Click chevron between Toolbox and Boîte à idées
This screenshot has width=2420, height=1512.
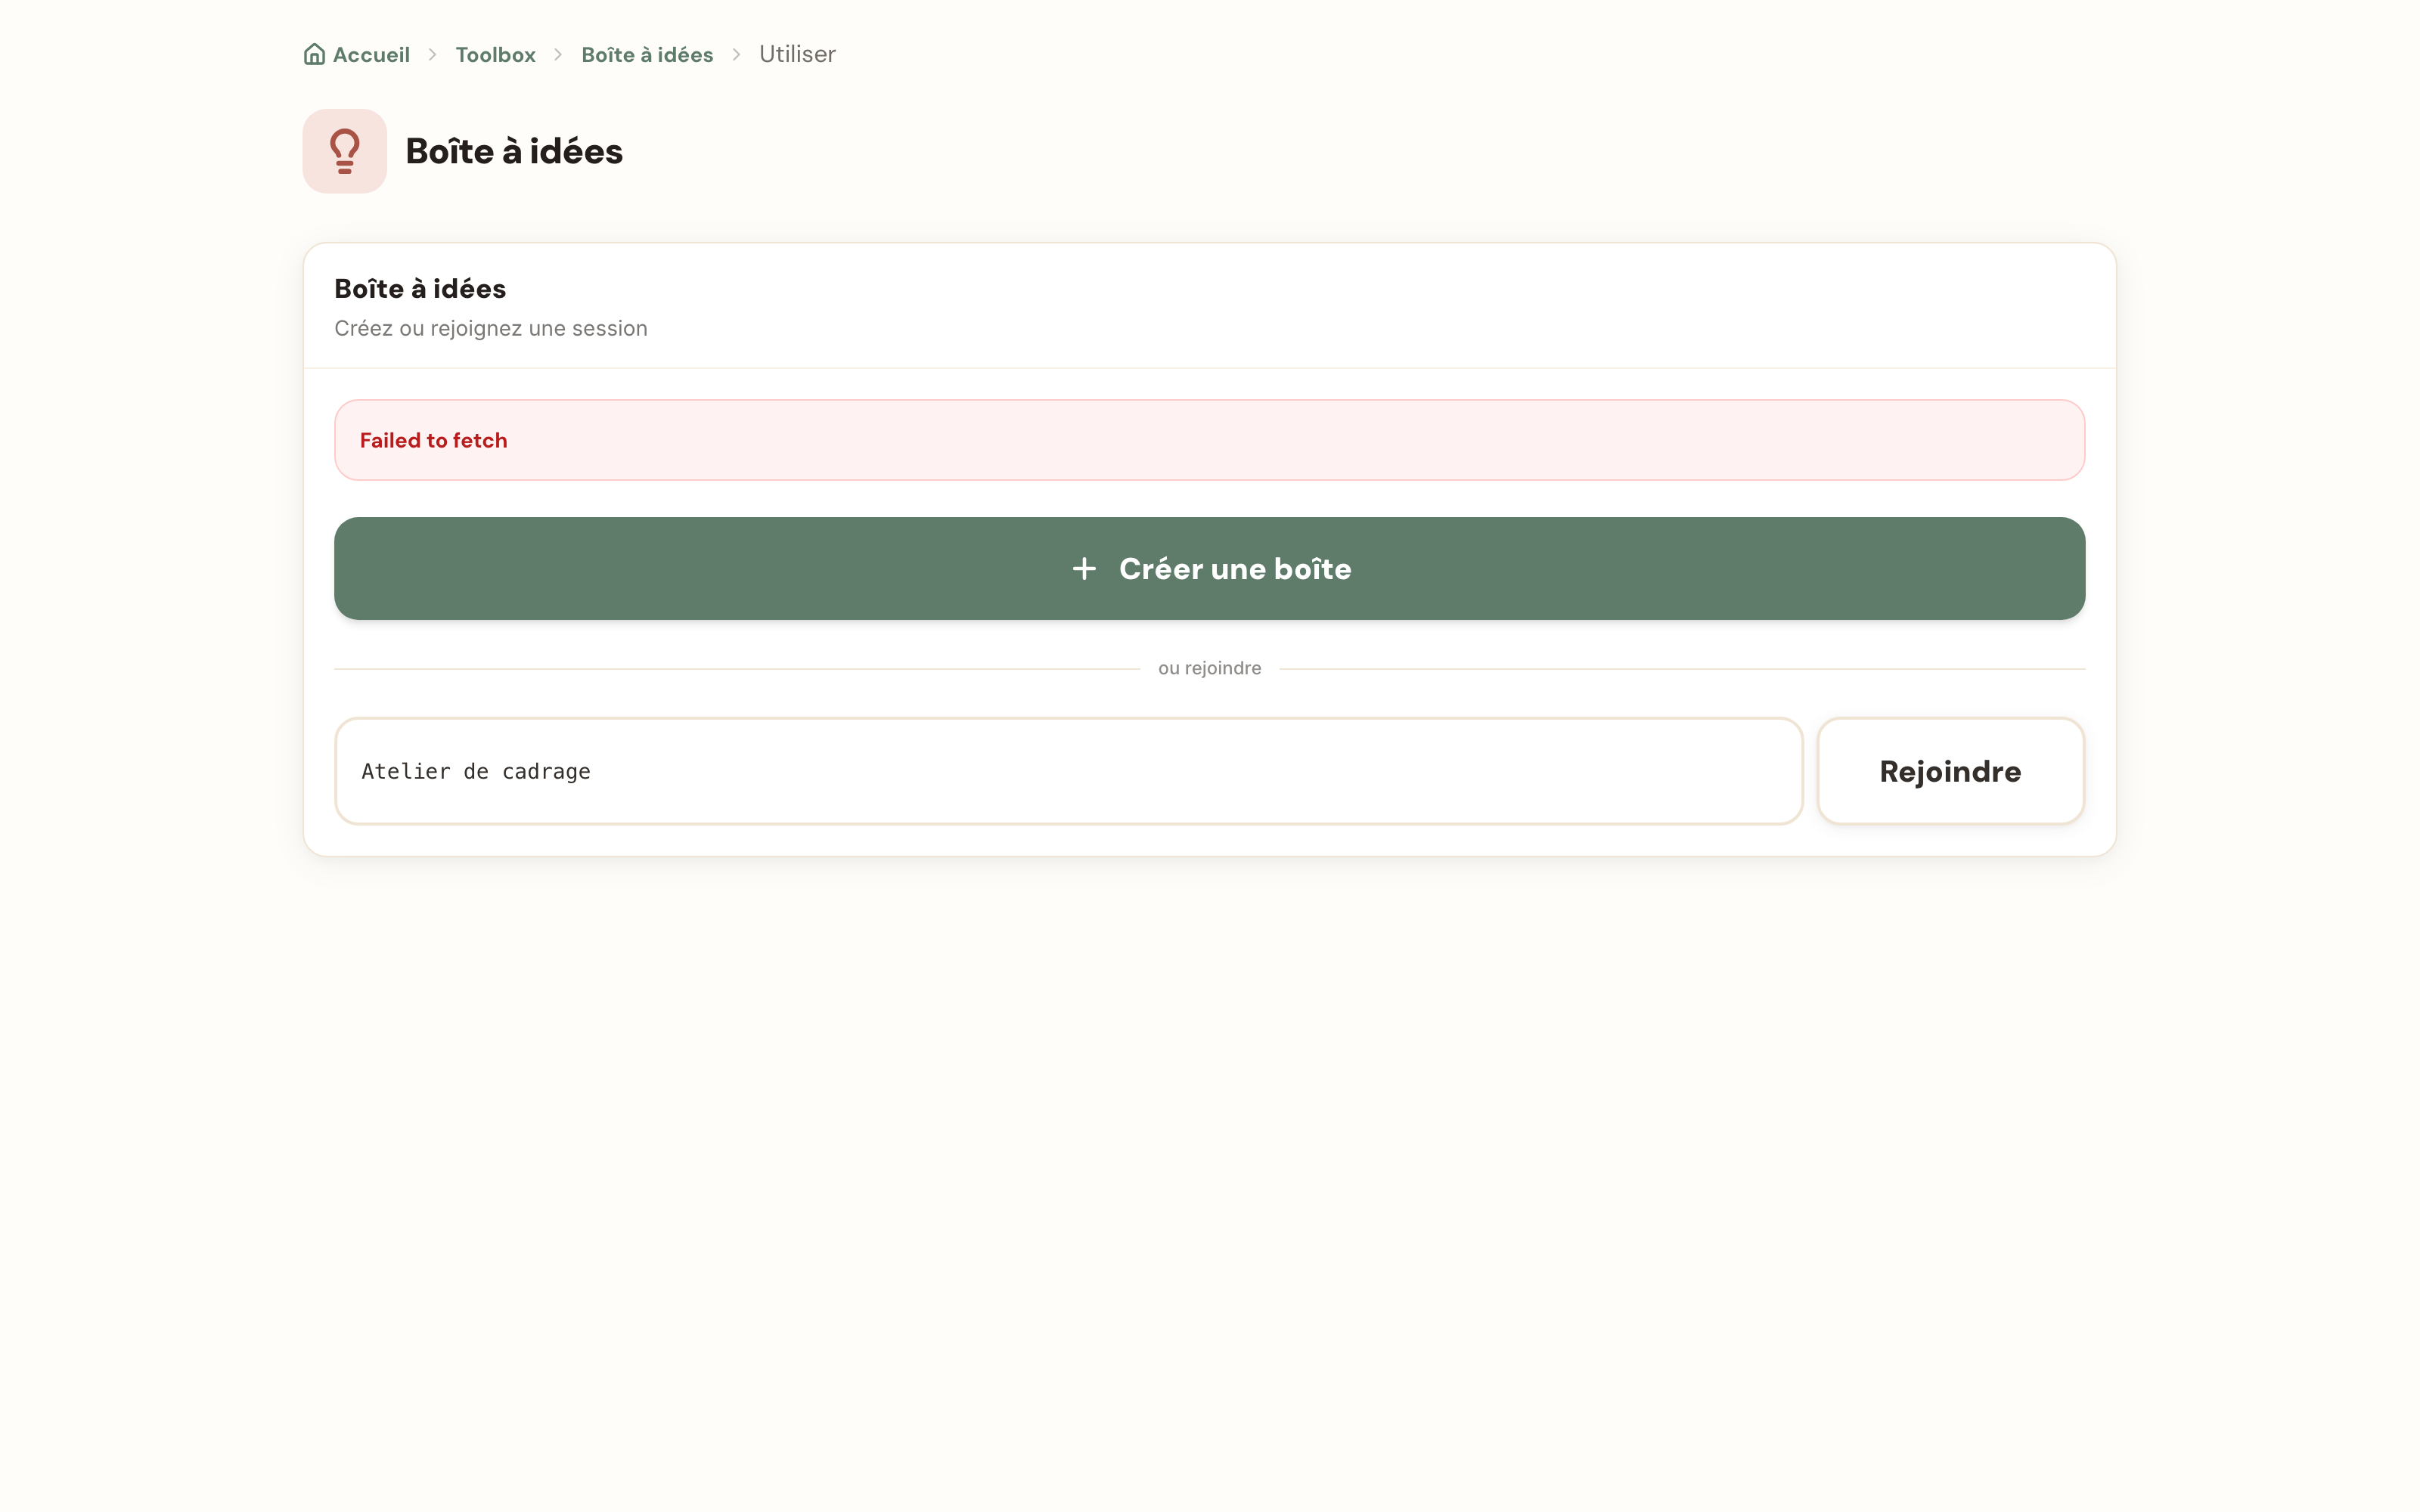click(559, 55)
